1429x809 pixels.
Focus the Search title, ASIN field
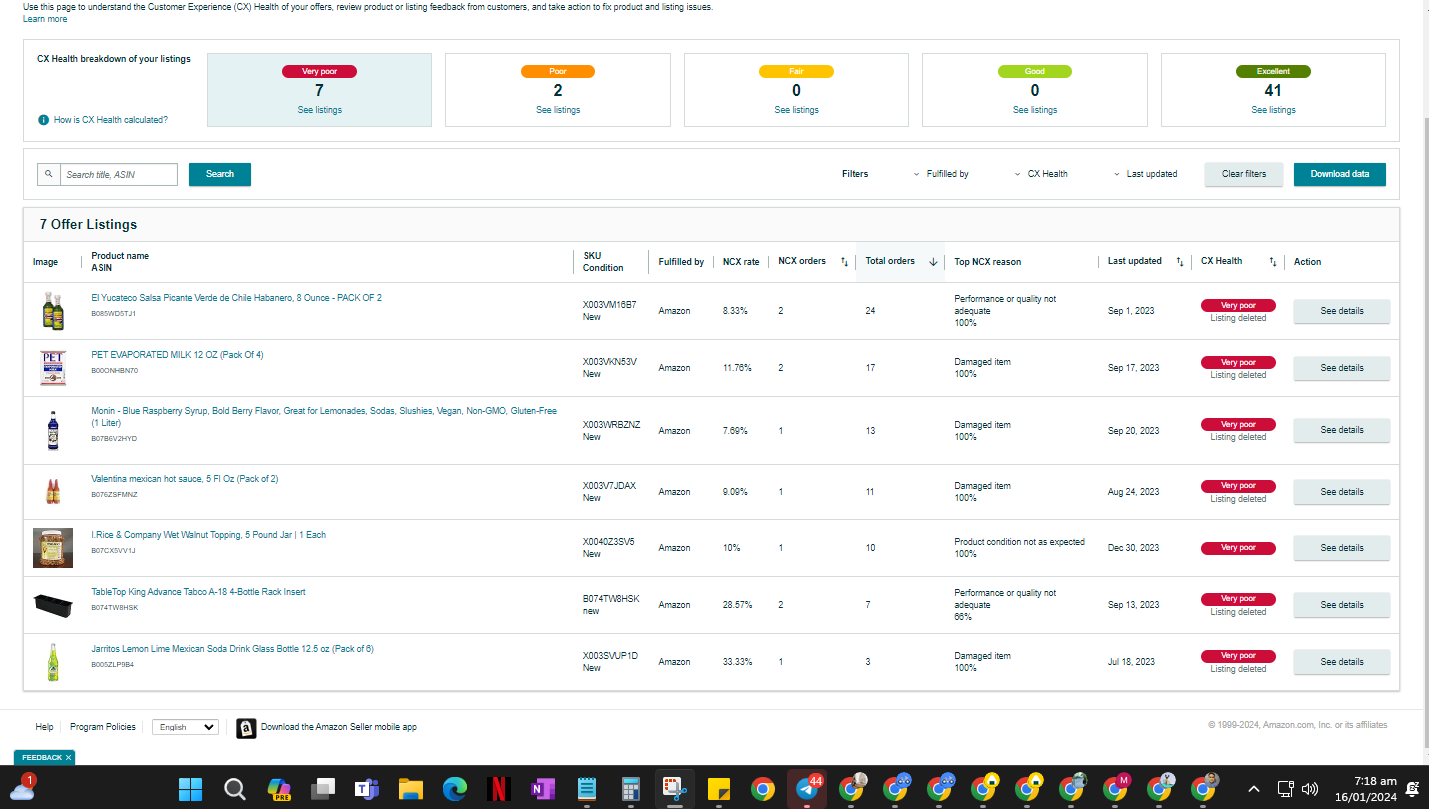click(x=119, y=174)
